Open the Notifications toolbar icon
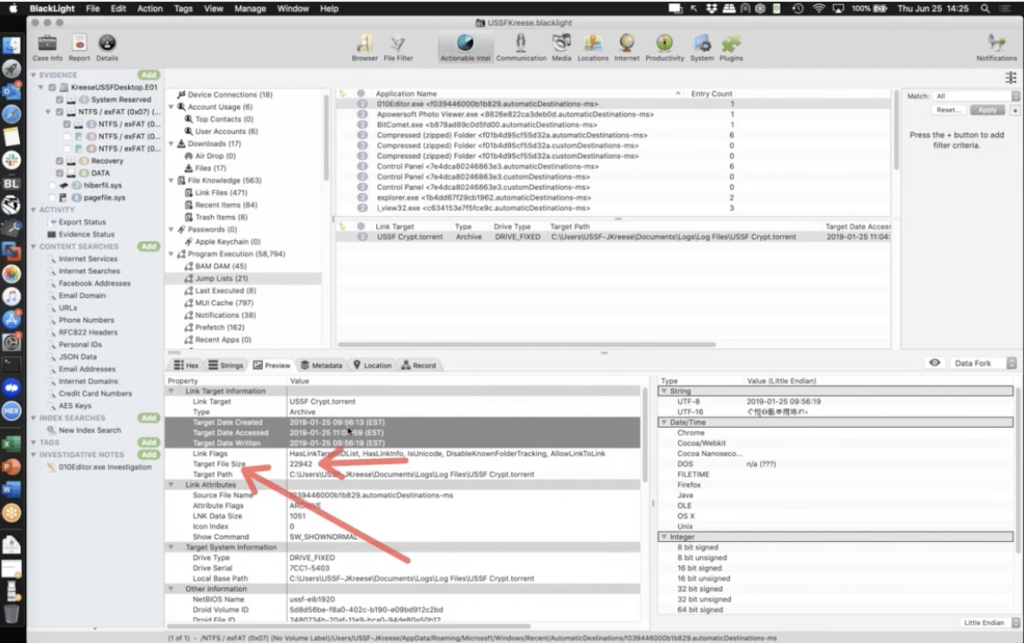Screen dimensions: 1024x643 pyautogui.click(x=997, y=48)
